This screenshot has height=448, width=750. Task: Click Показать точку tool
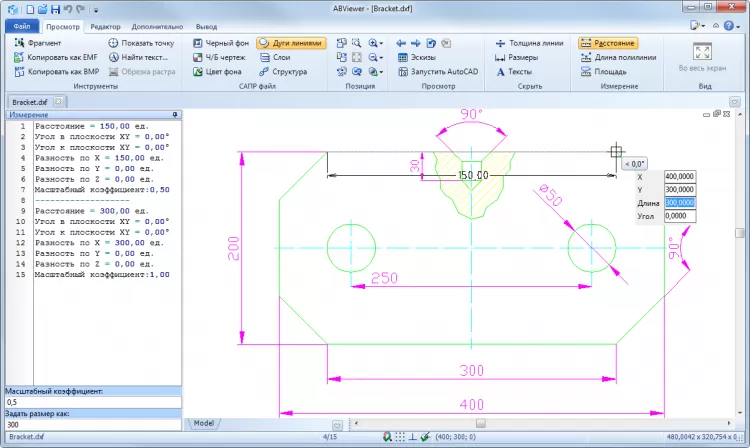141,43
